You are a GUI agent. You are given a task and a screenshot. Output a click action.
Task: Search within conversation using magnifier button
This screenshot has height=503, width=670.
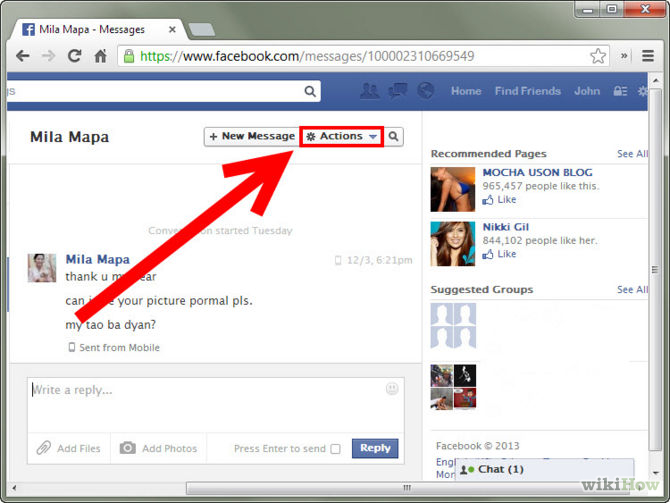point(394,136)
